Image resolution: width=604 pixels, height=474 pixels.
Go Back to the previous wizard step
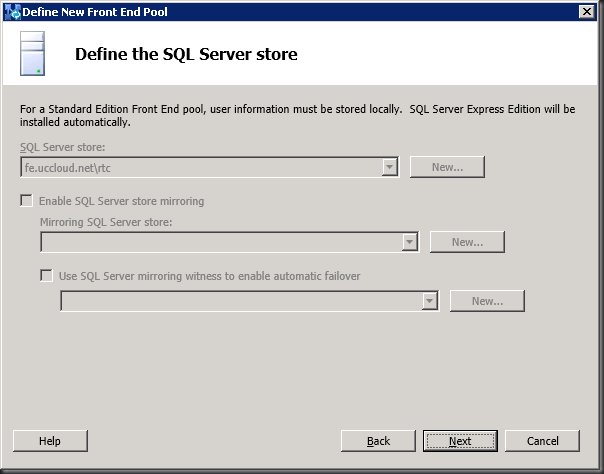[378, 441]
